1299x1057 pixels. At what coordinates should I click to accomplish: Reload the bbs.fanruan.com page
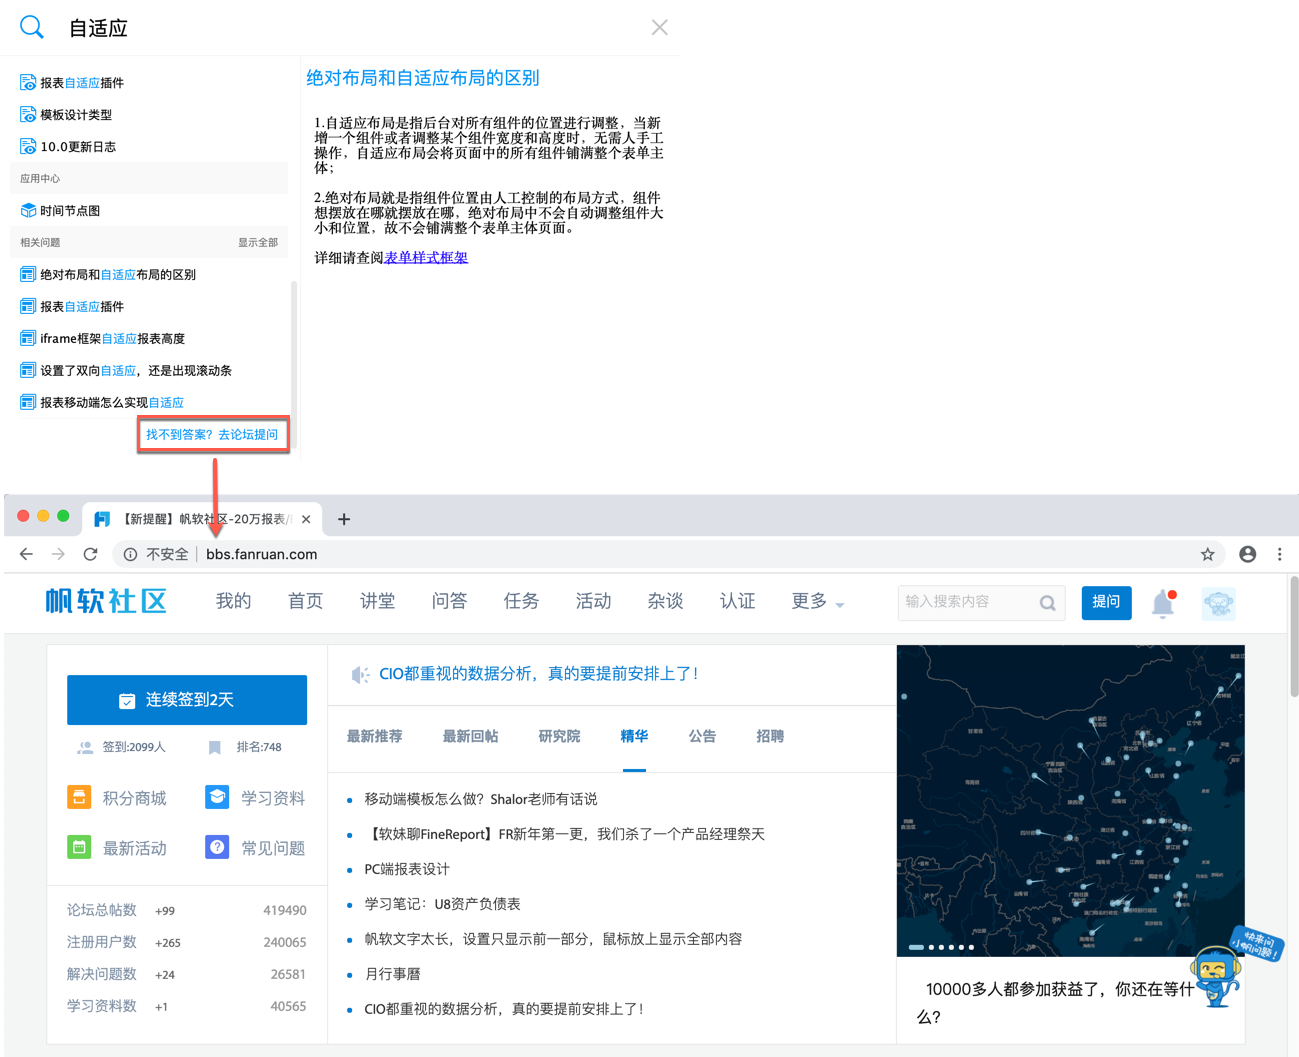tap(91, 554)
